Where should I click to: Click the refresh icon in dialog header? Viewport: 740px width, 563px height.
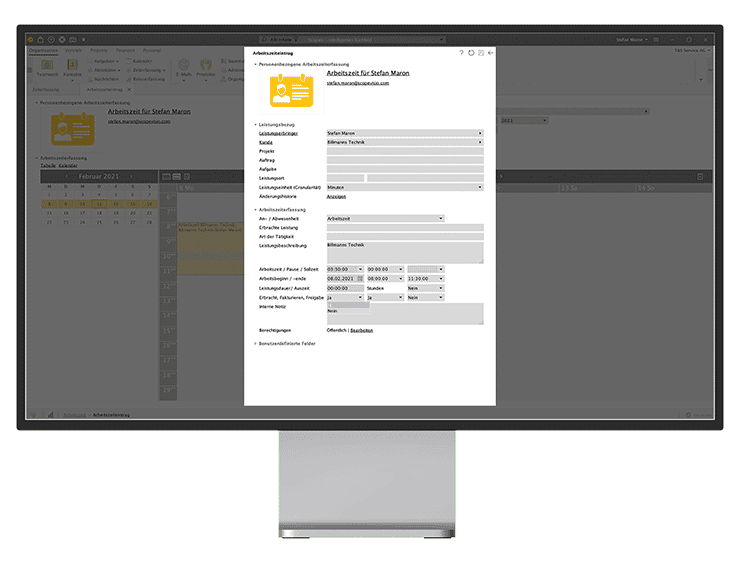pos(471,52)
